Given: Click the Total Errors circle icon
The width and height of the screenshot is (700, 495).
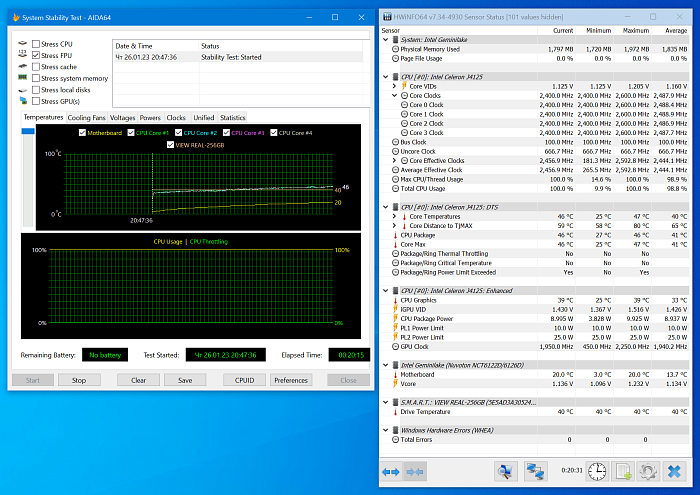Looking at the screenshot, I should coord(395,440).
